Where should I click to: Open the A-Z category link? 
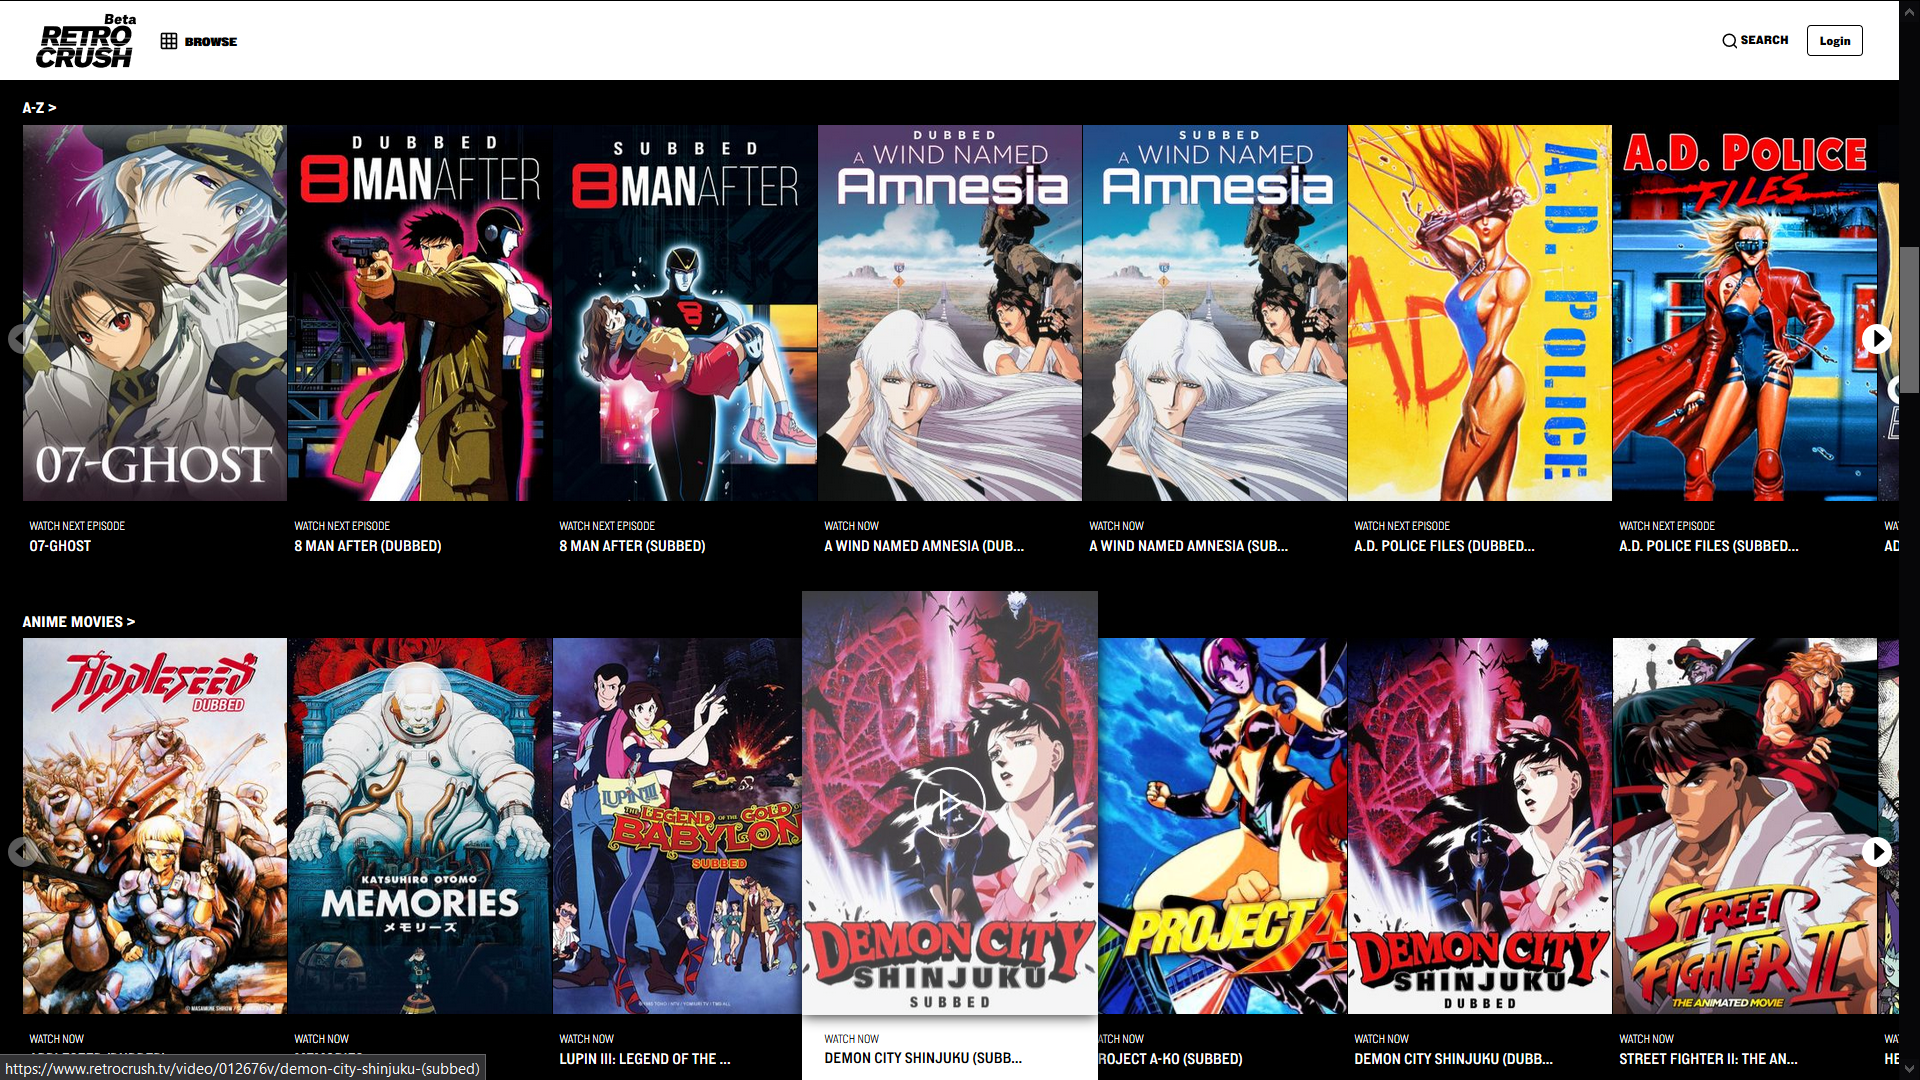click(39, 107)
